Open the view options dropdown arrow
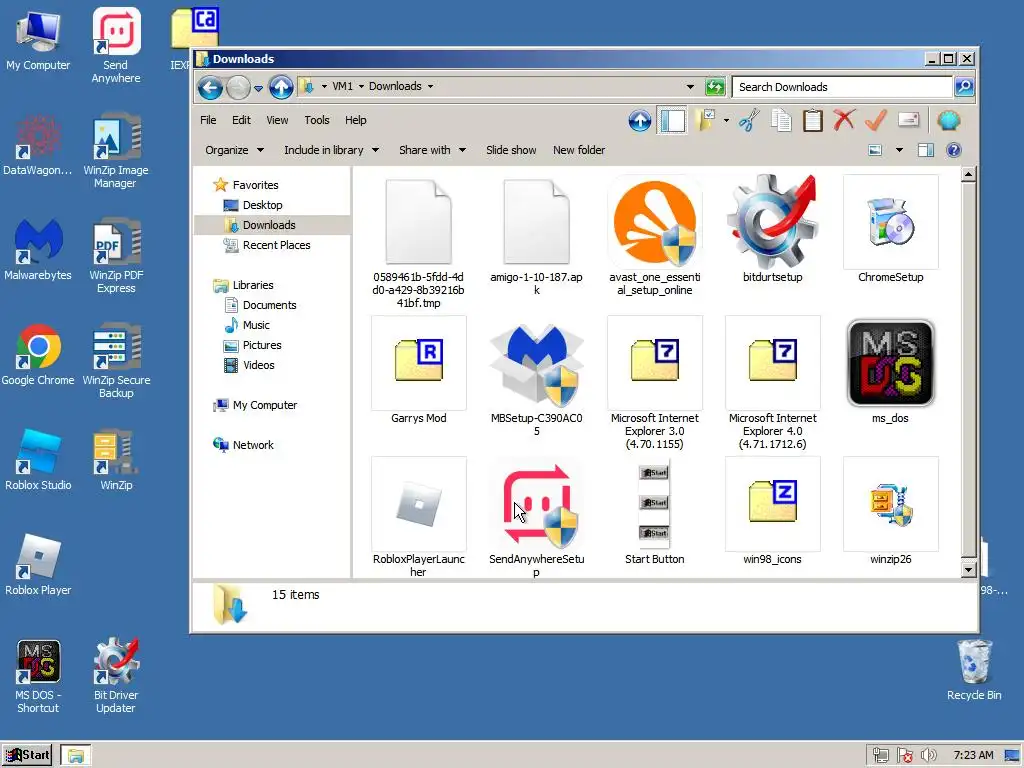This screenshot has width=1024, height=768. click(x=899, y=150)
